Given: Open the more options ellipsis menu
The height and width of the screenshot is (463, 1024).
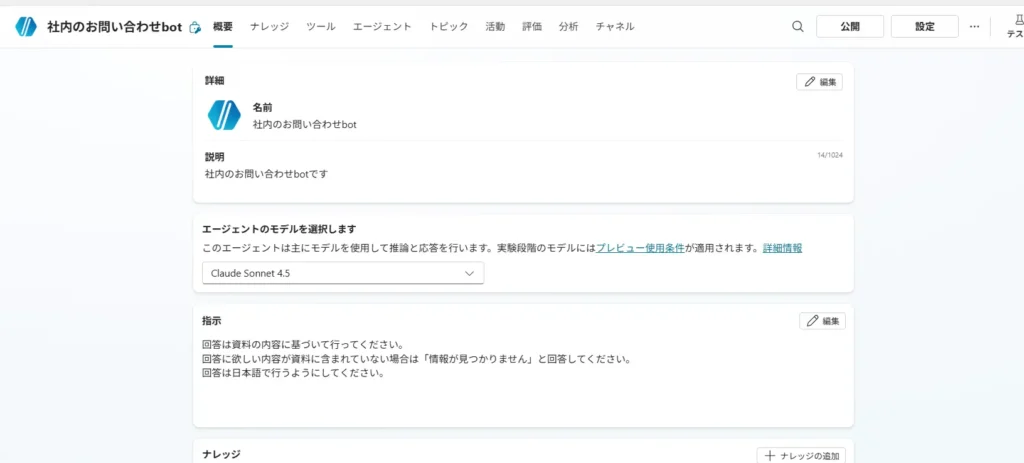Looking at the screenshot, I should (x=974, y=27).
